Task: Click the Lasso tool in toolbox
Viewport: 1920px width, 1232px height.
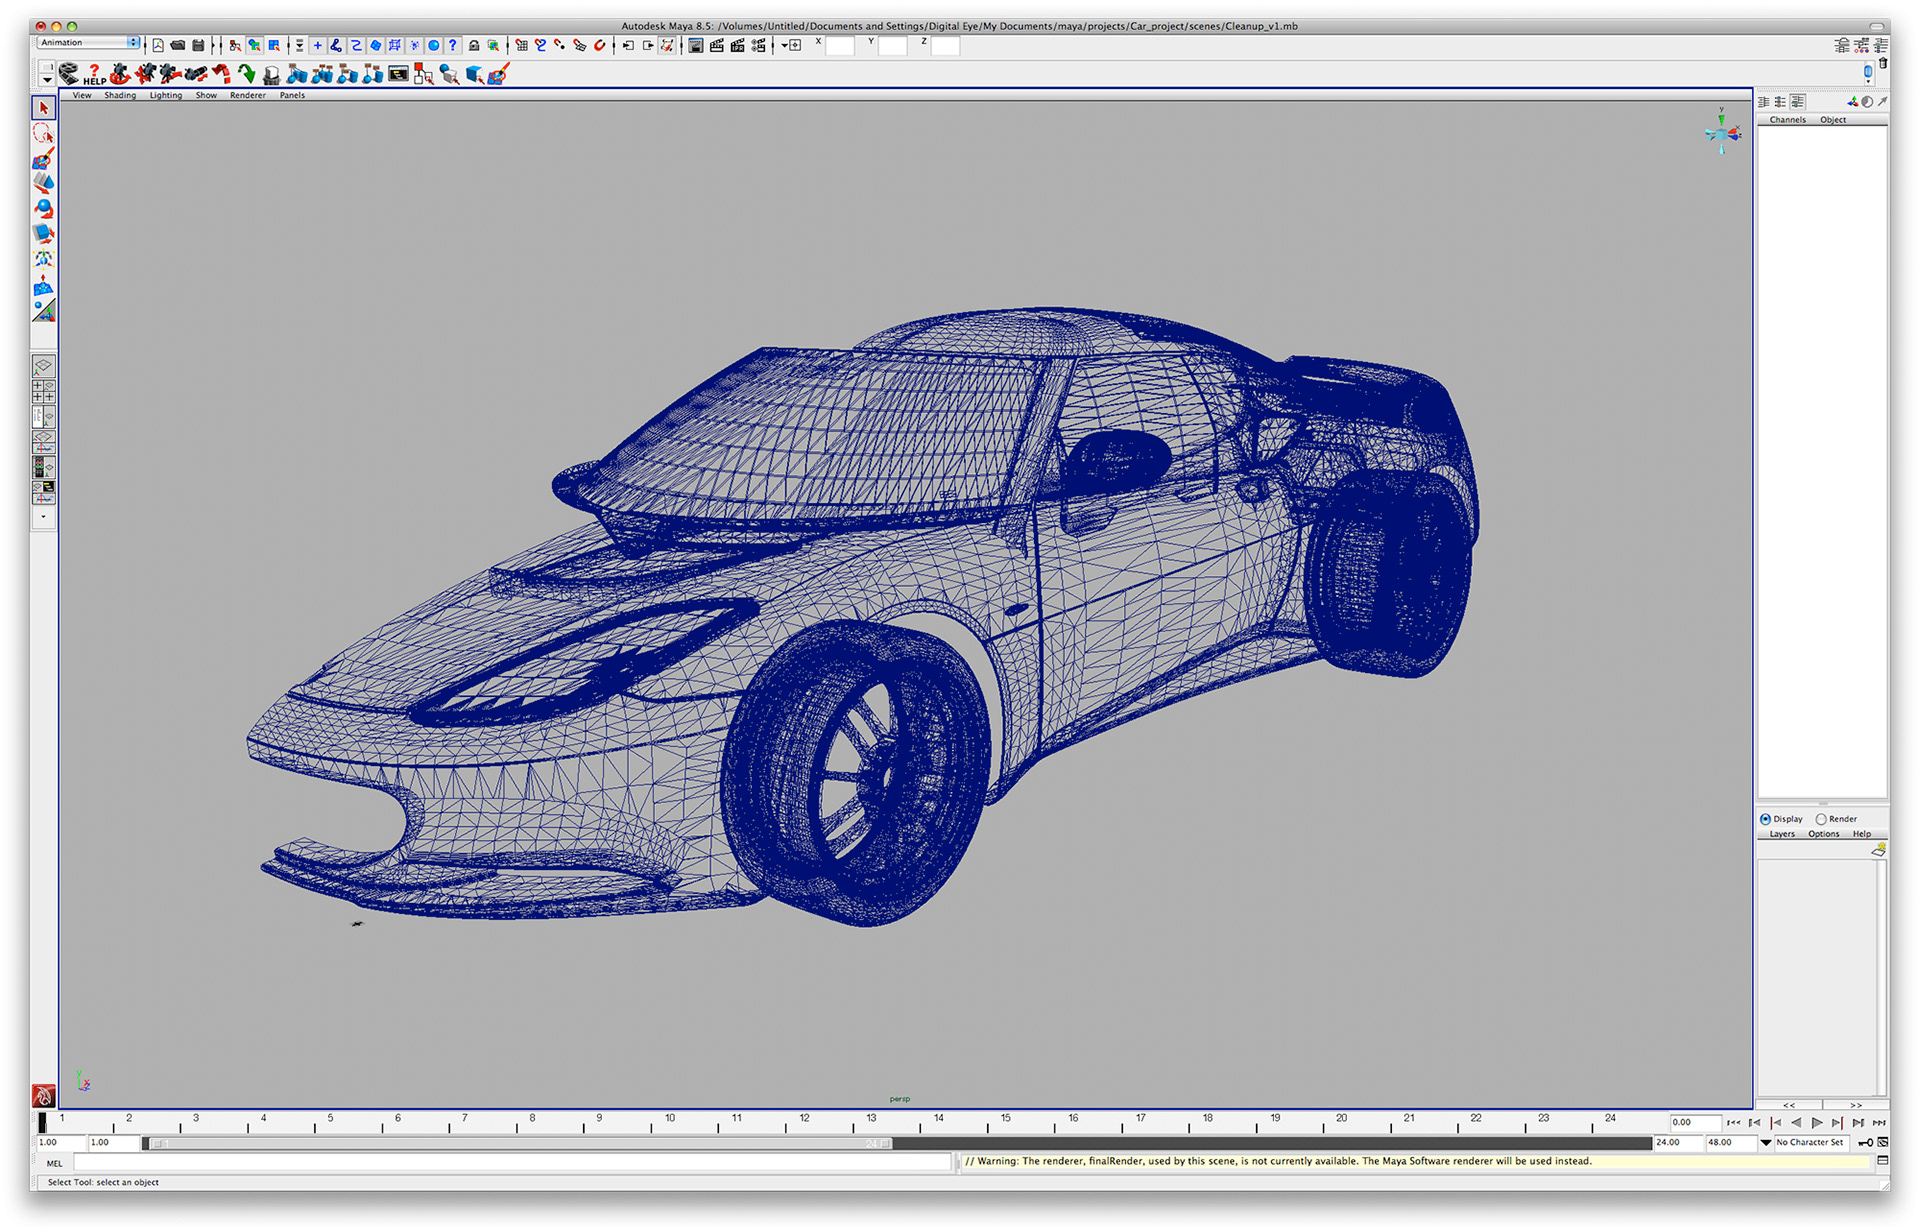Action: click(x=43, y=133)
